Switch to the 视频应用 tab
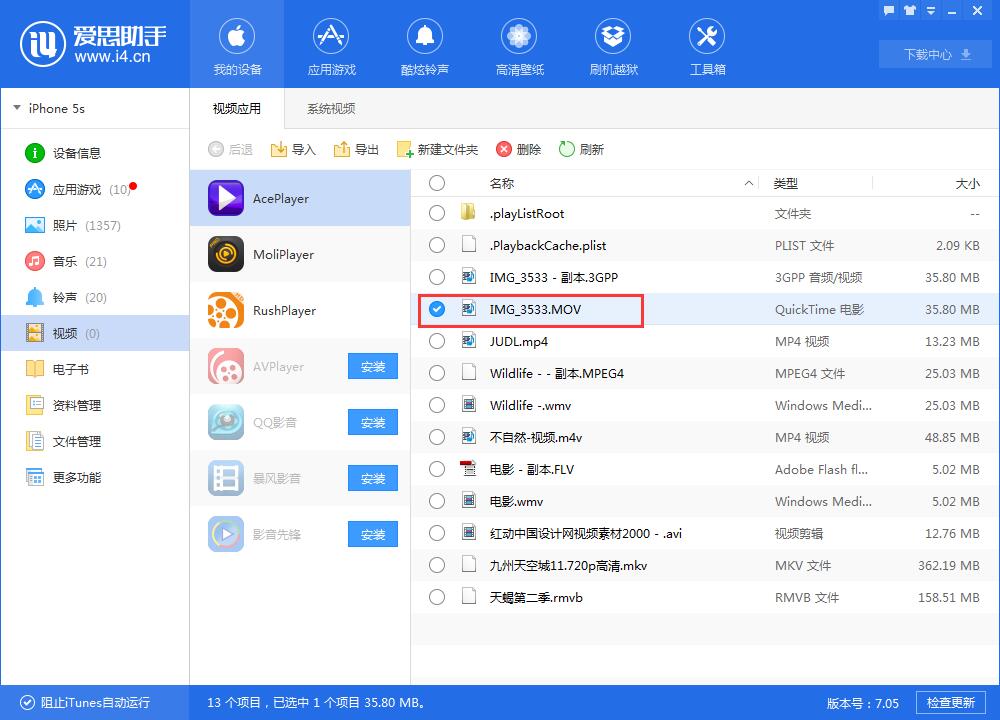 pos(236,108)
